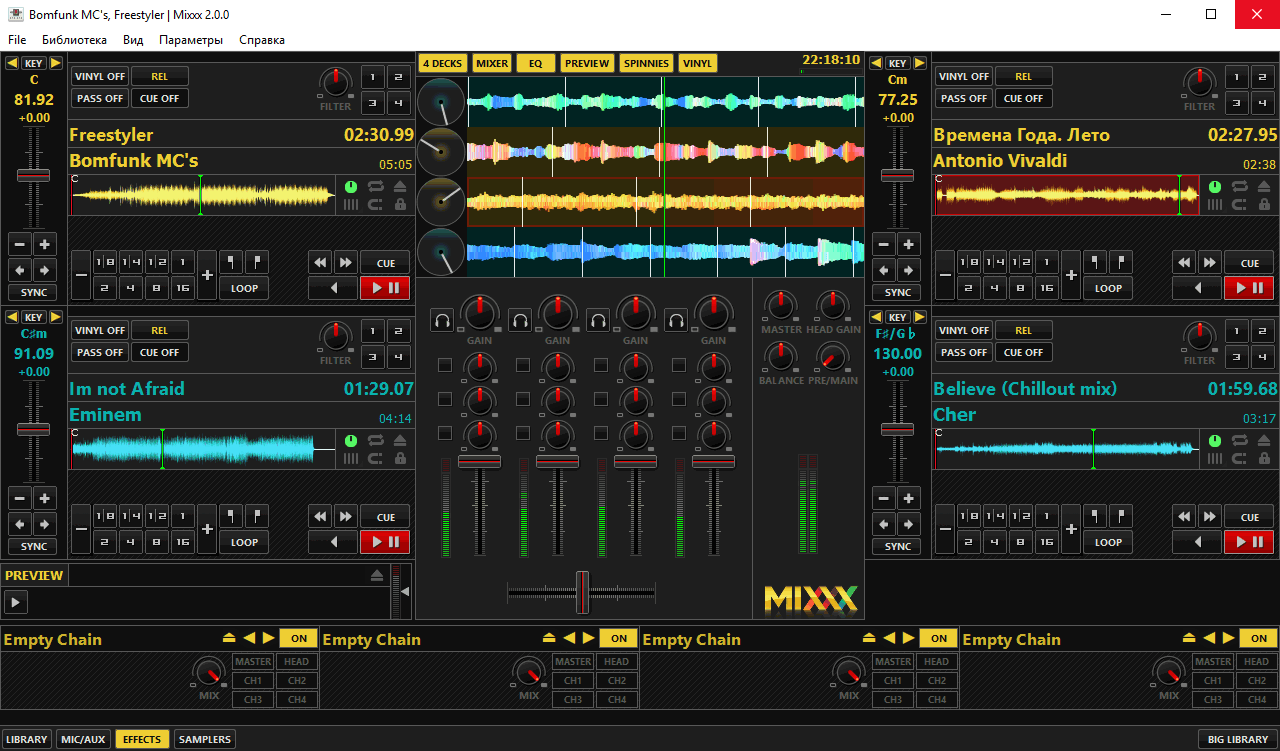Click beatgrid bars icon on Eminem deck
The height and width of the screenshot is (751, 1280).
[351, 459]
